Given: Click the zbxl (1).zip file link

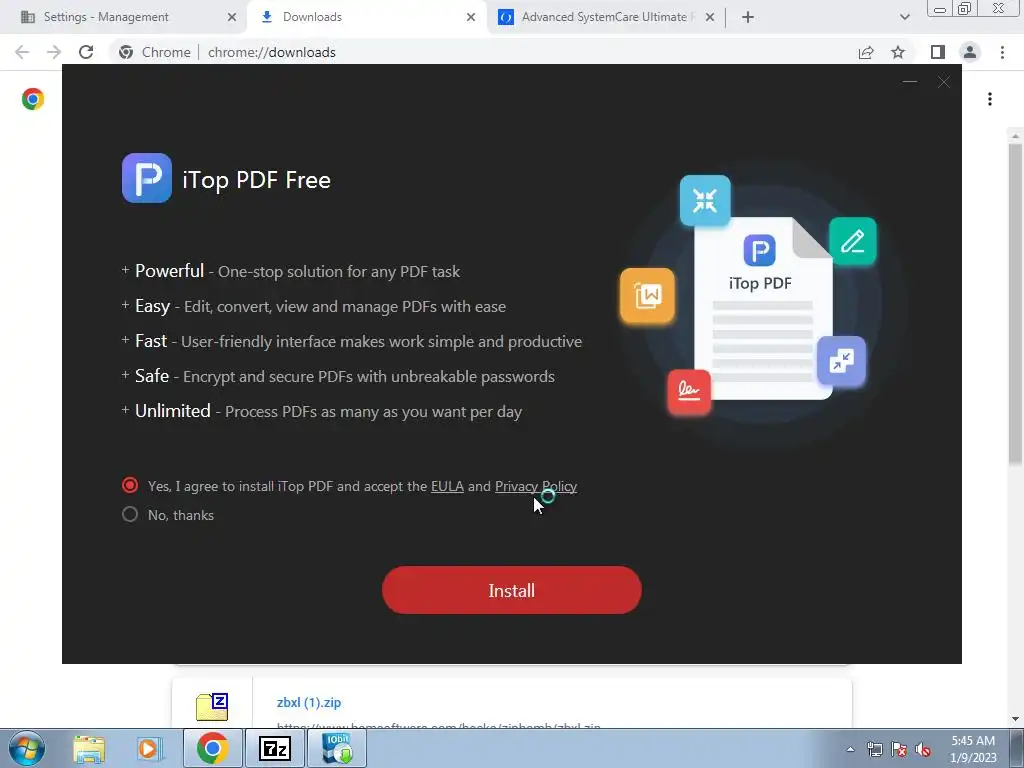Looking at the screenshot, I should (309, 703).
